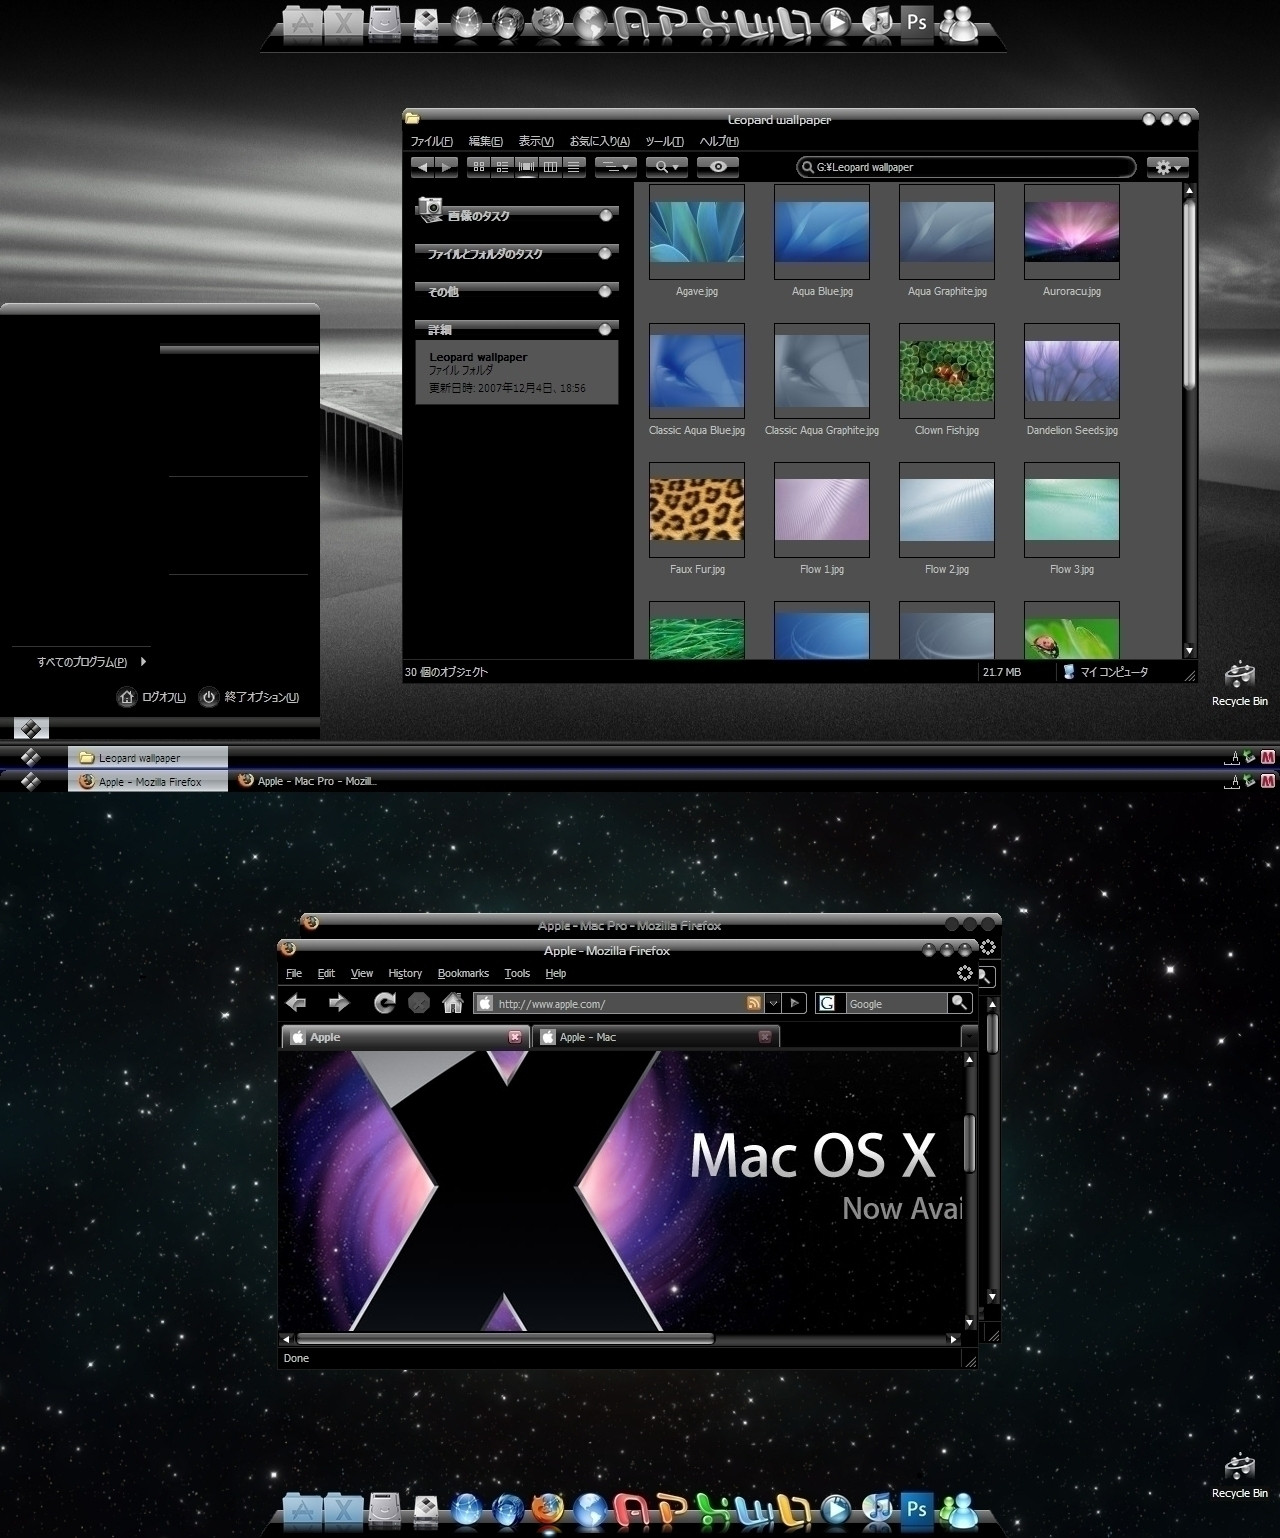Click the マイ コンピュータ status bar entry

click(x=1105, y=672)
